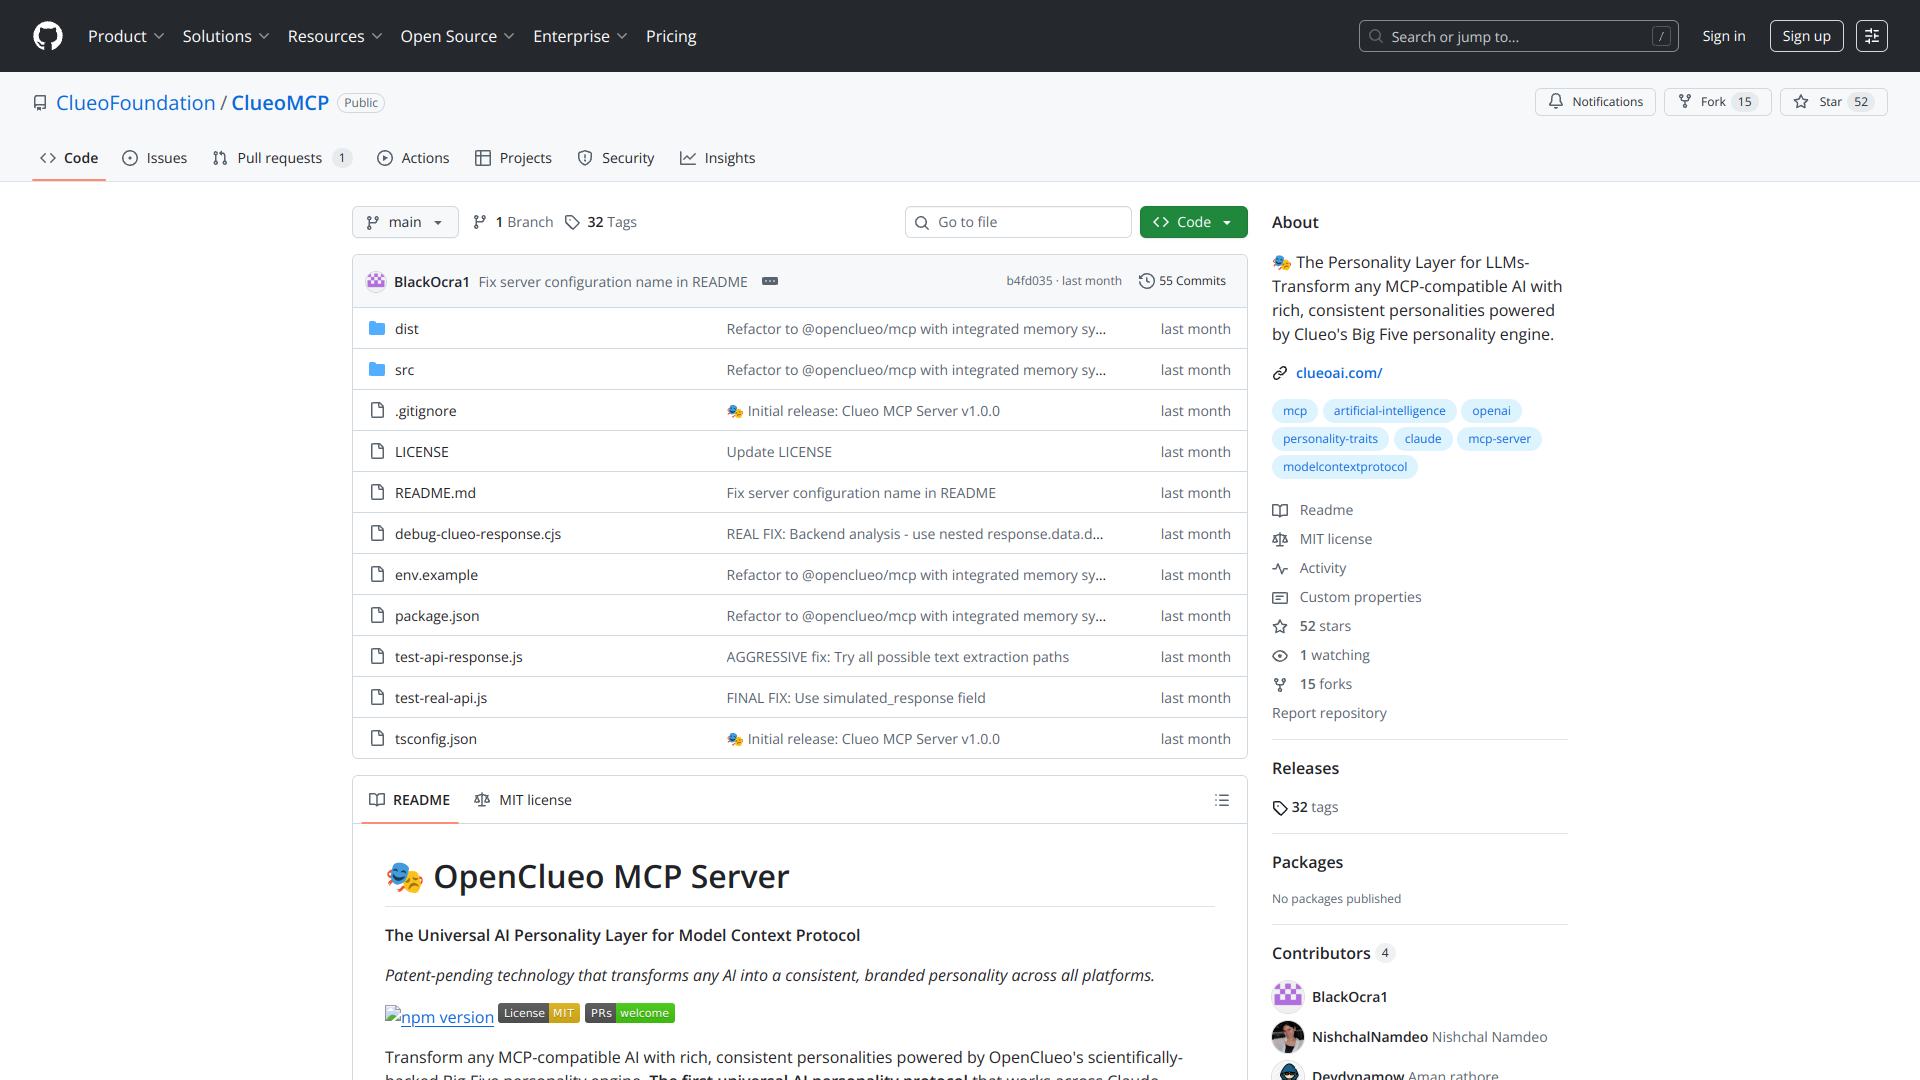The height and width of the screenshot is (1080, 1920).
Task: Expand commit message ellipsis button
Action: click(x=770, y=281)
